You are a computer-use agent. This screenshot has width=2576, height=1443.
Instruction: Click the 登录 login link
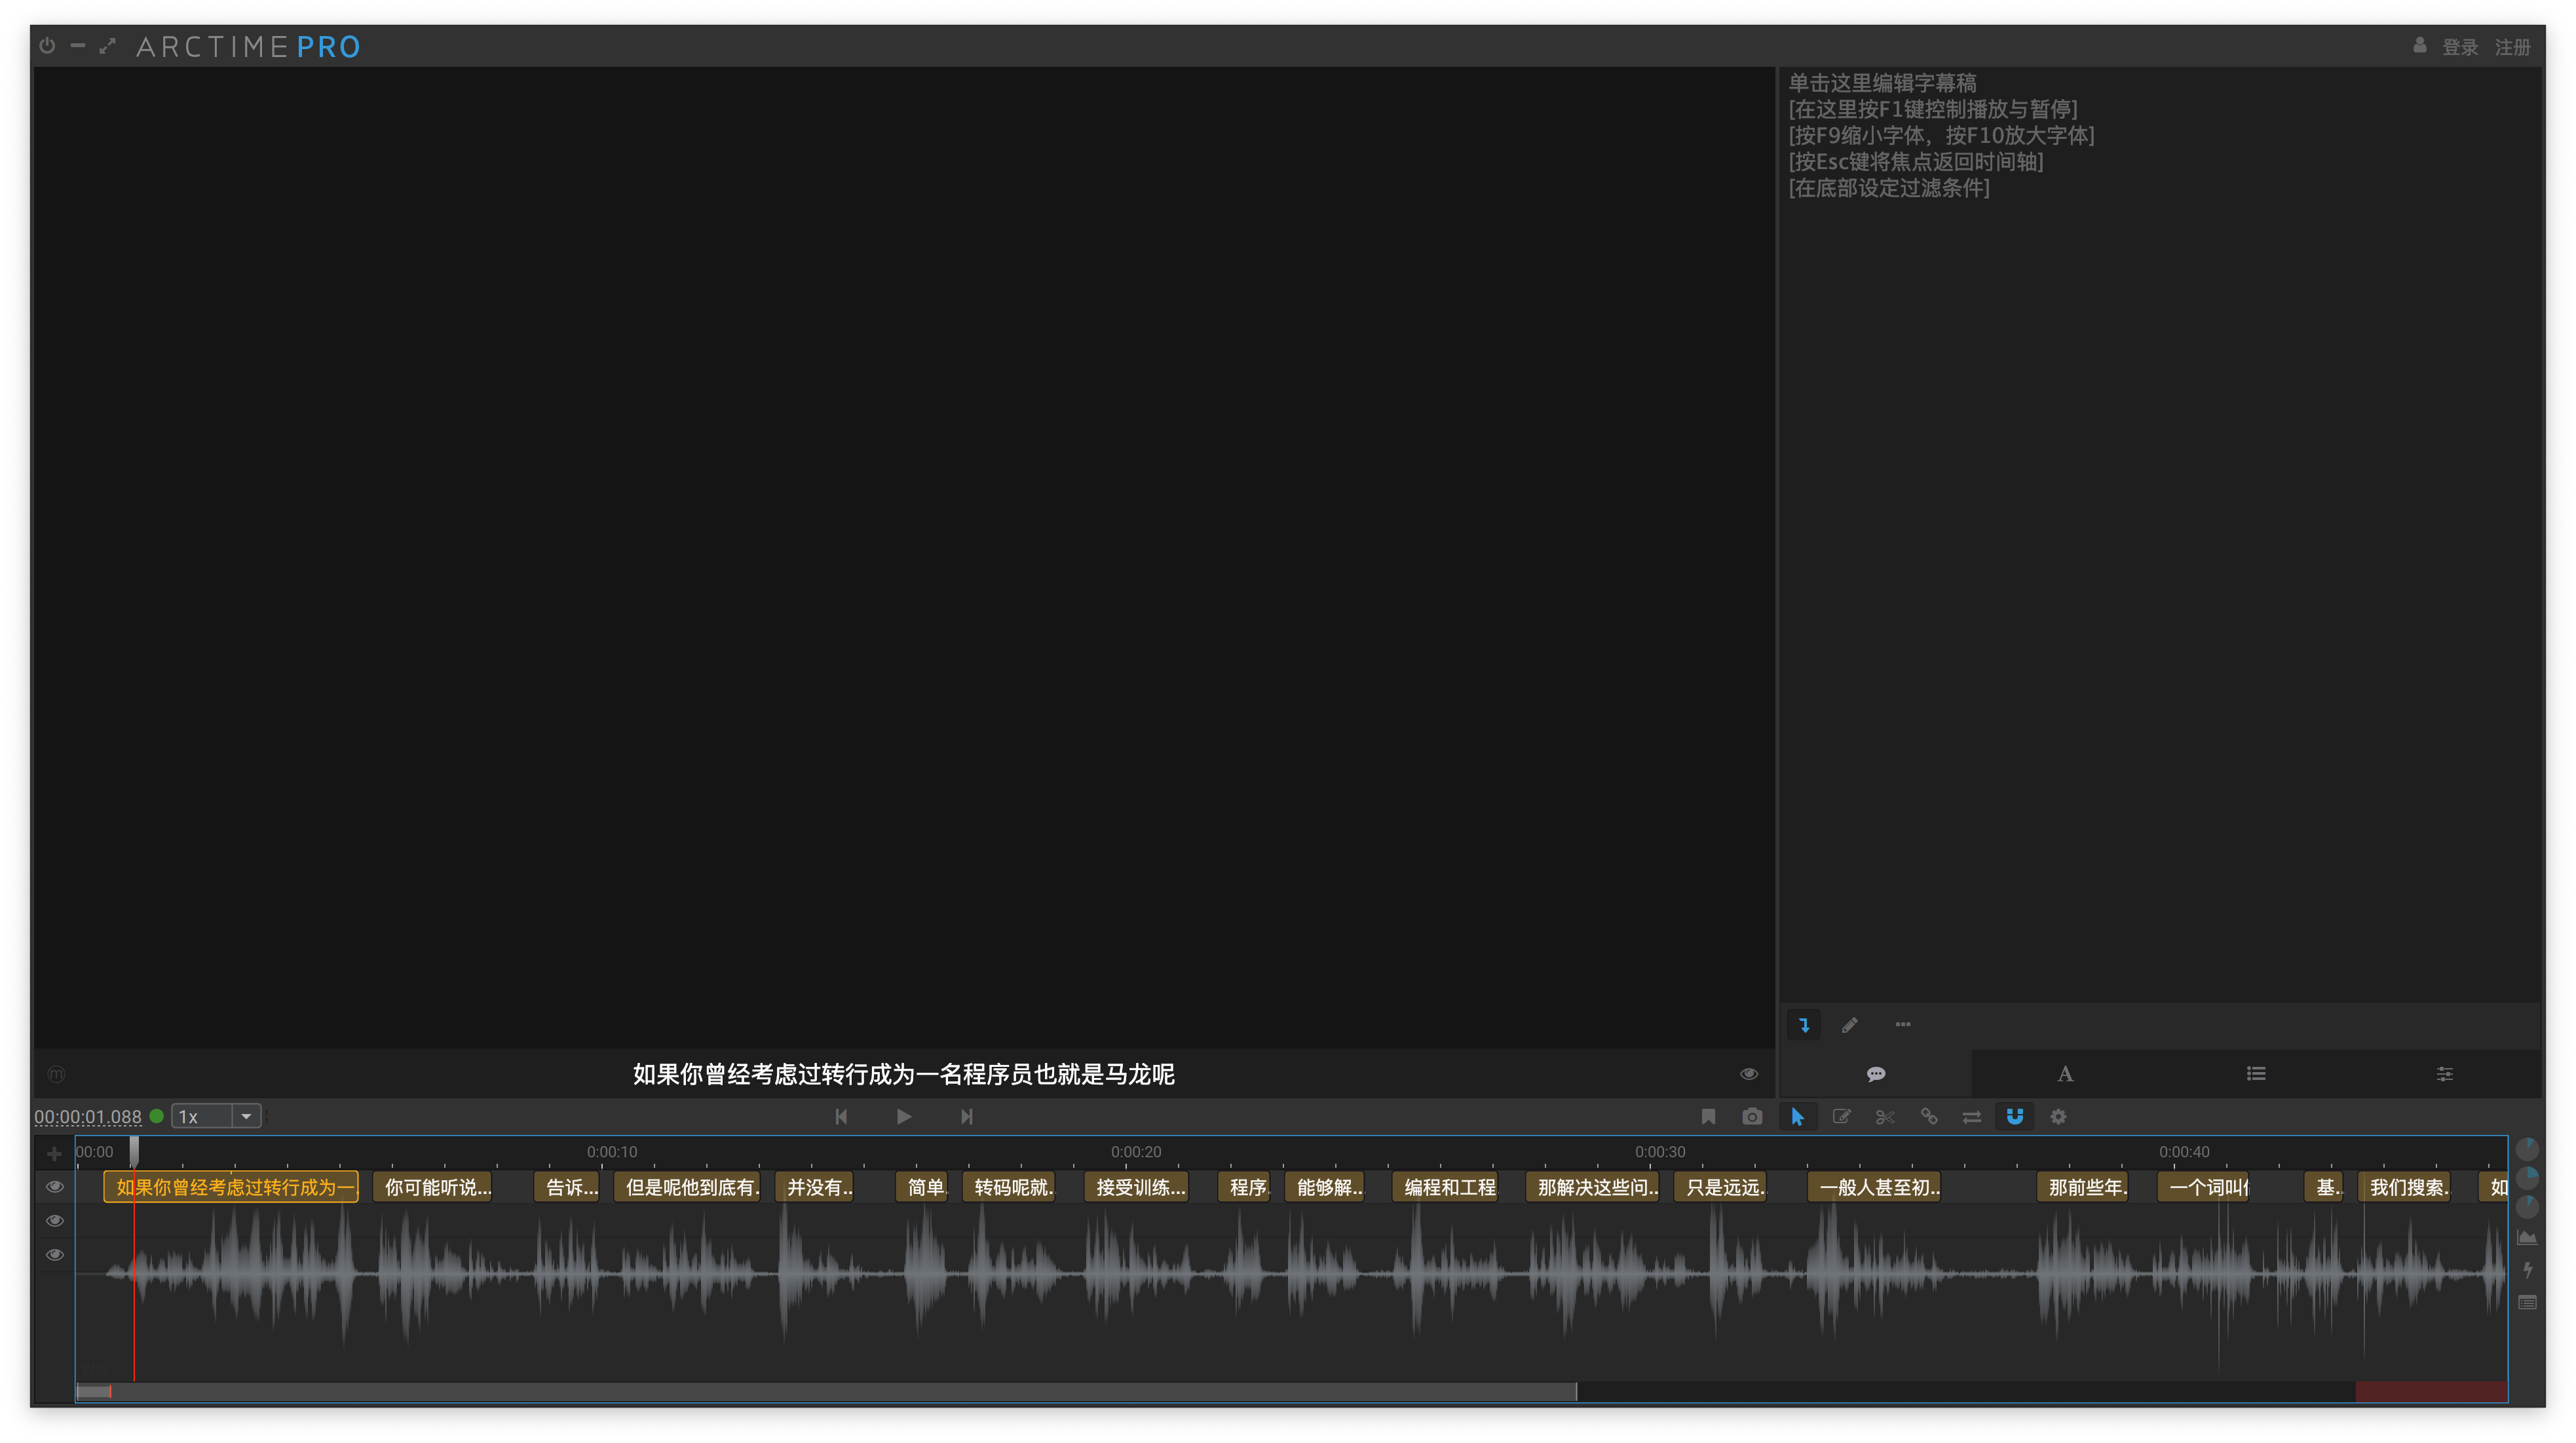tap(2460, 47)
